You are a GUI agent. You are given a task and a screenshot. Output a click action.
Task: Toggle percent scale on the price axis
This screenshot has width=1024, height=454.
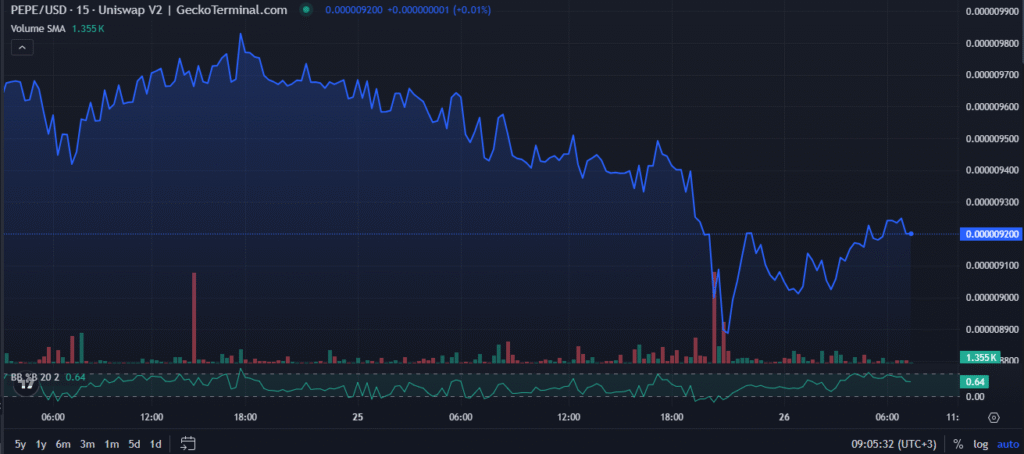(x=958, y=443)
